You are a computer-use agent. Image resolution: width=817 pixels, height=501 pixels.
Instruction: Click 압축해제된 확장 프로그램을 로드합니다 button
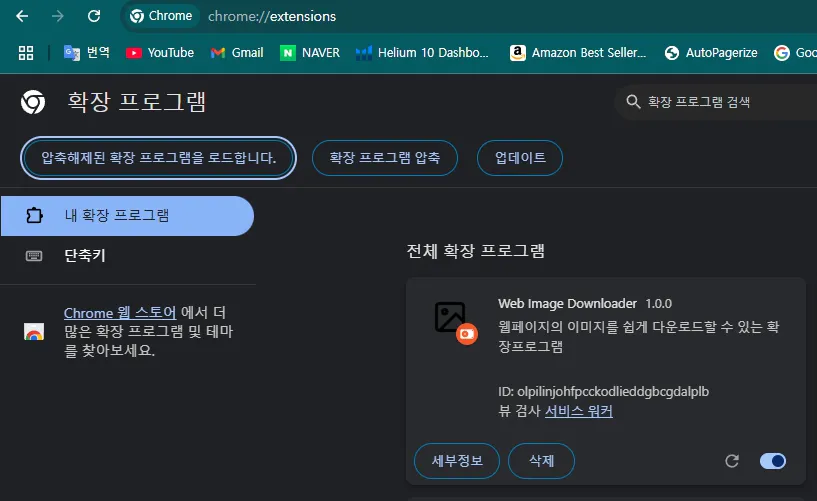click(158, 158)
